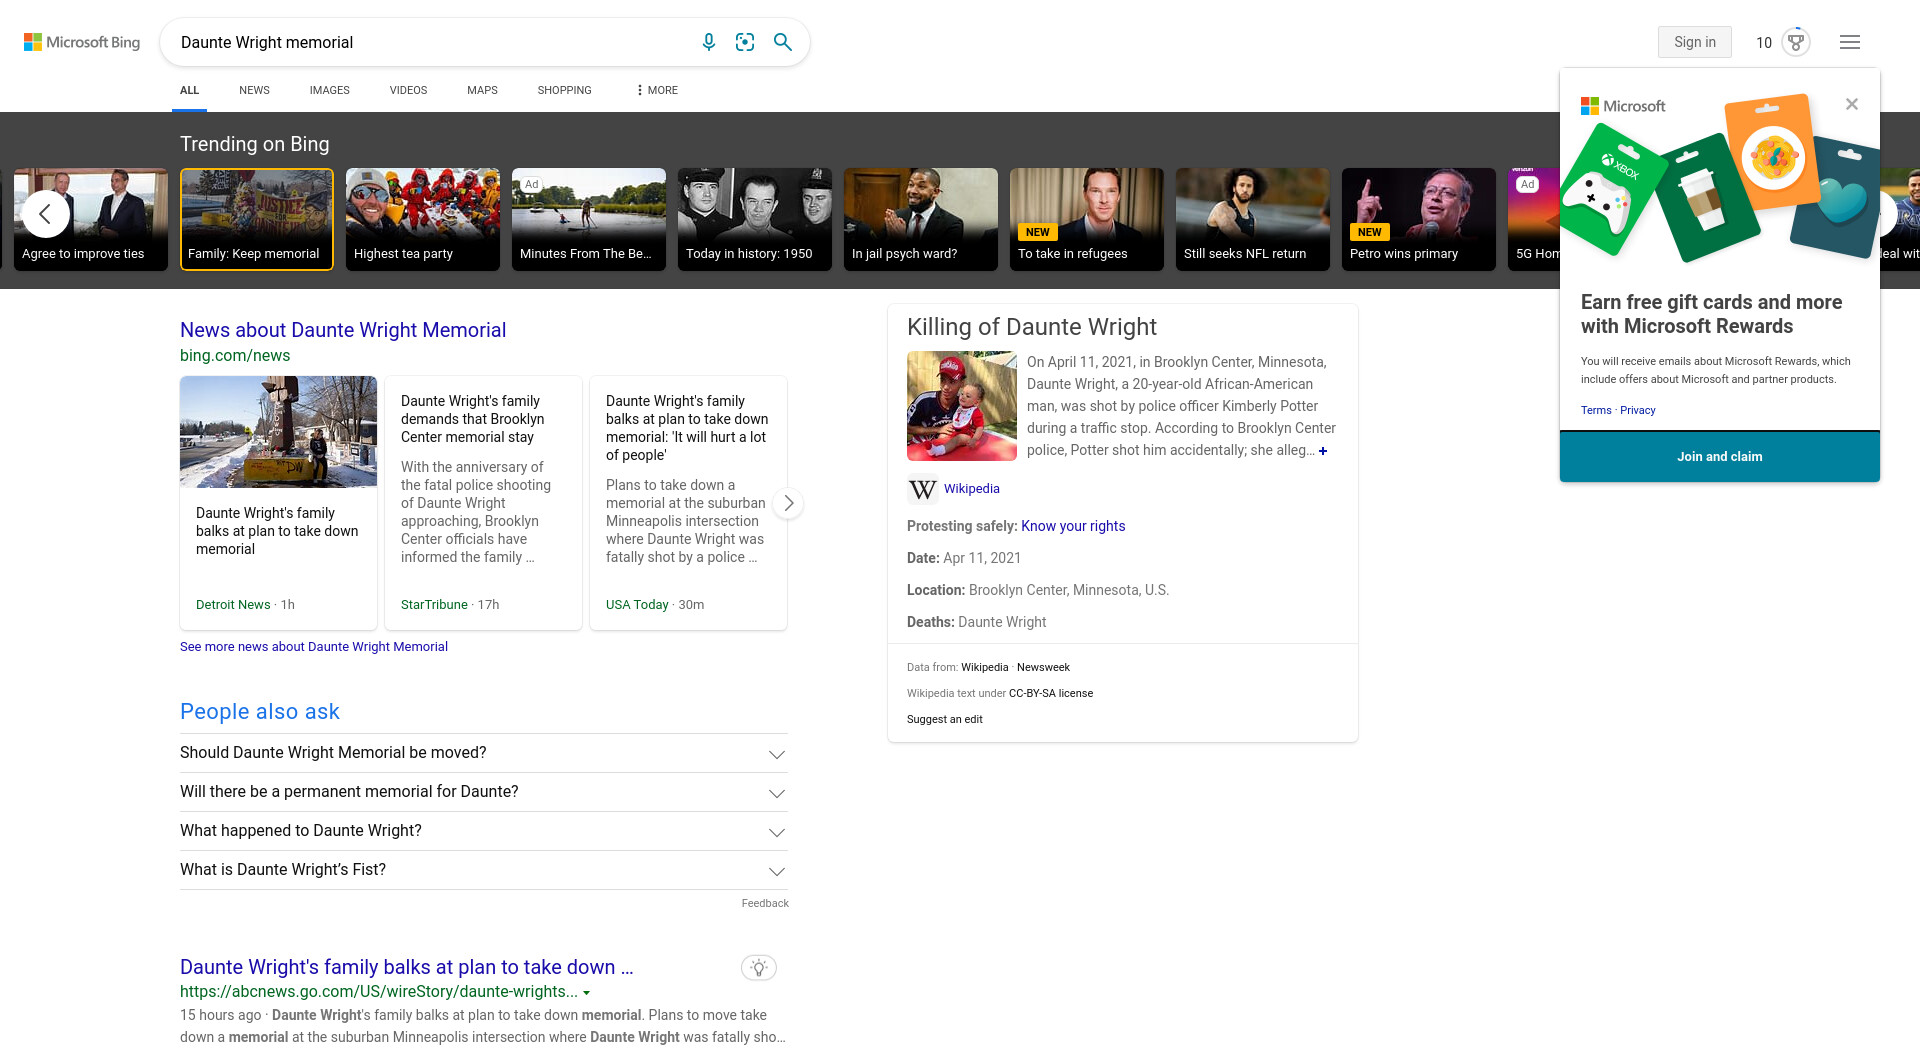
Task: Open StarTribune Brooklyn Center memorial story
Action: coord(483,503)
